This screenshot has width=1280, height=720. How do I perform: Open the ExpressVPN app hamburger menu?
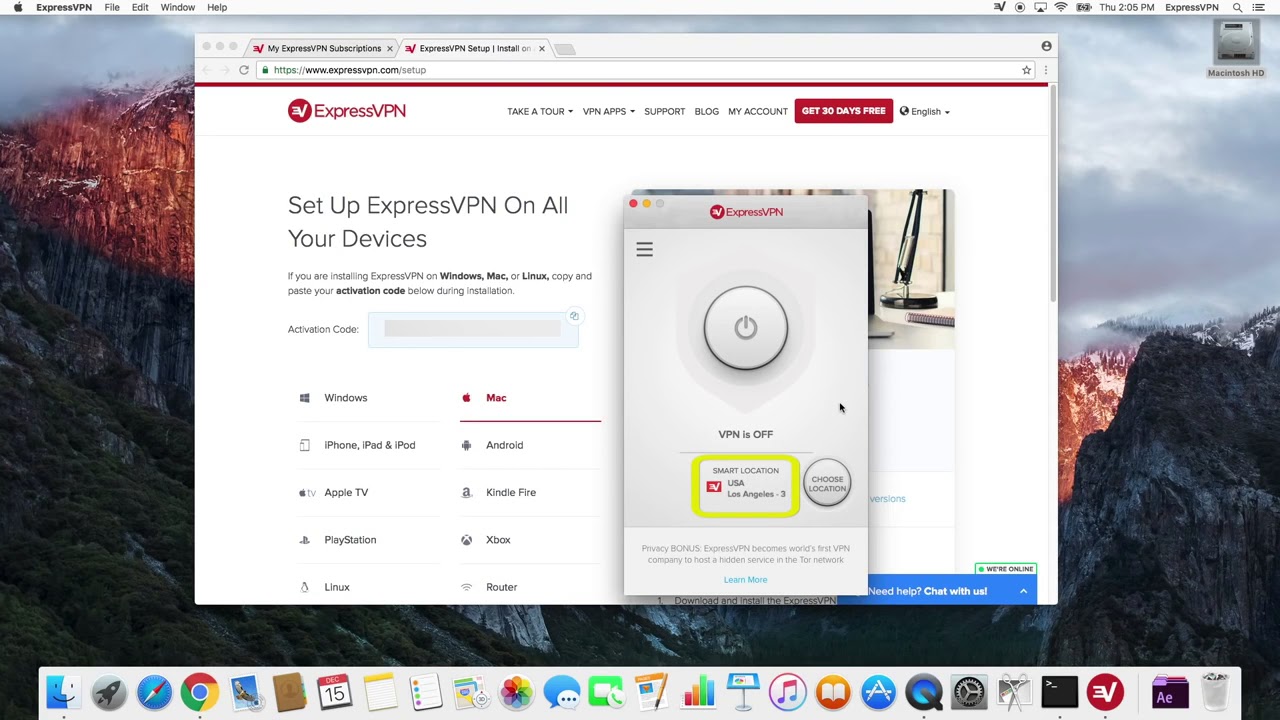pyautogui.click(x=644, y=250)
